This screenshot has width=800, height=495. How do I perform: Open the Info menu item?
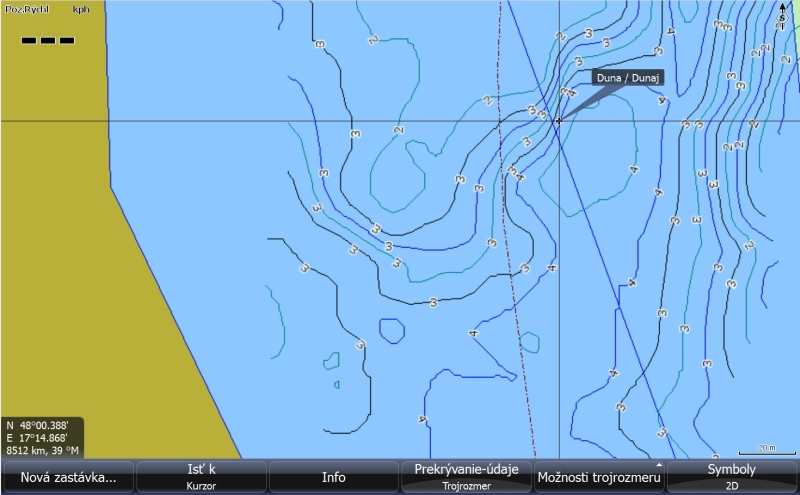333,477
